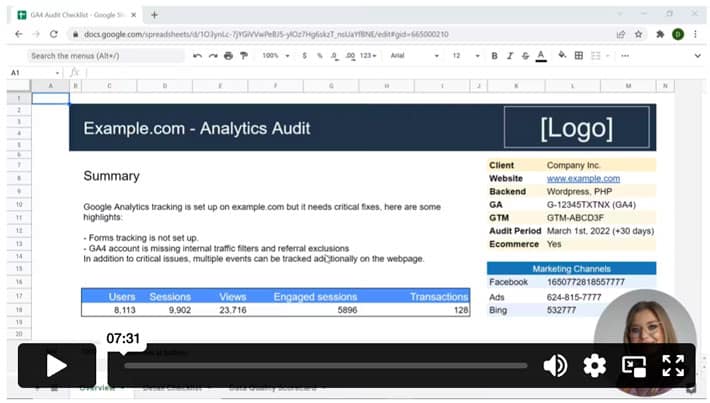
Task: Click the Facebook ID 1650772818557777
Action: pyautogui.click(x=585, y=282)
